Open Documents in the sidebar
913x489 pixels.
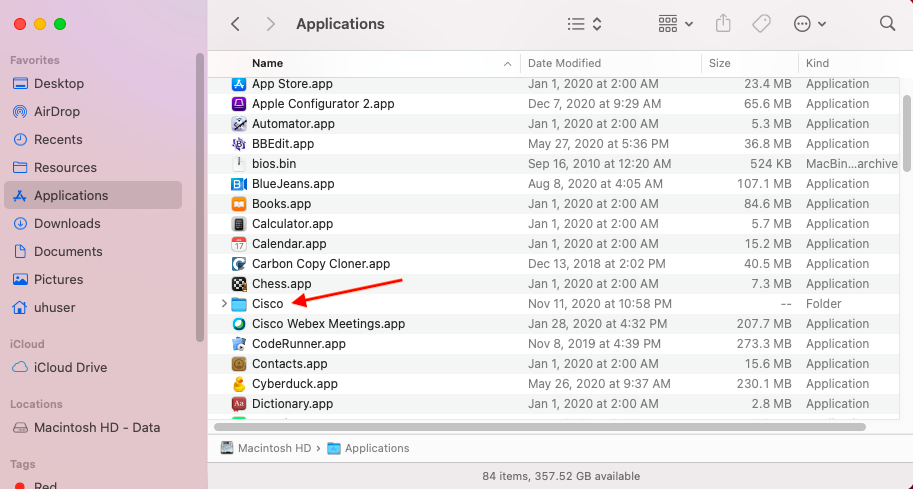(x=93, y=251)
